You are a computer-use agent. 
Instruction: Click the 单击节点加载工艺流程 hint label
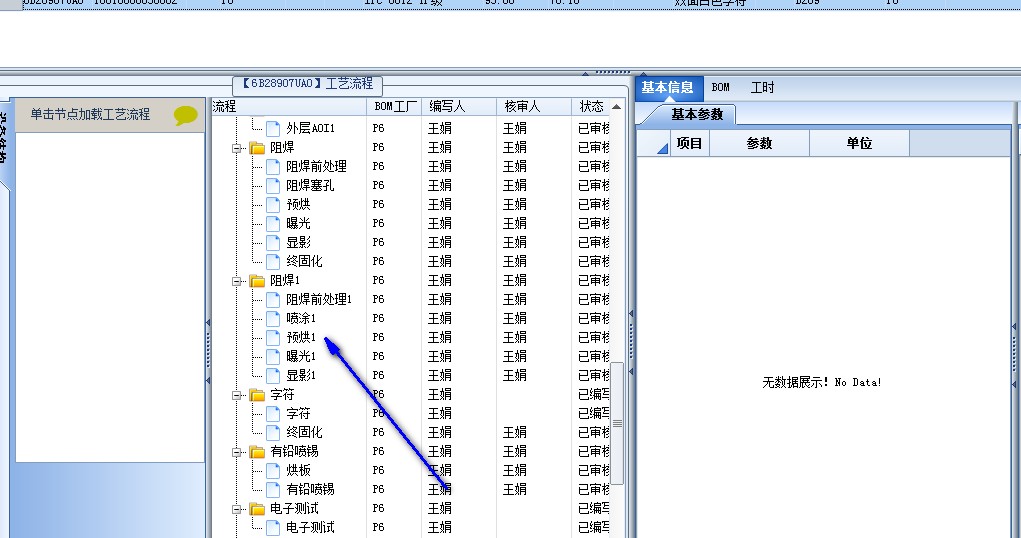tap(90, 115)
